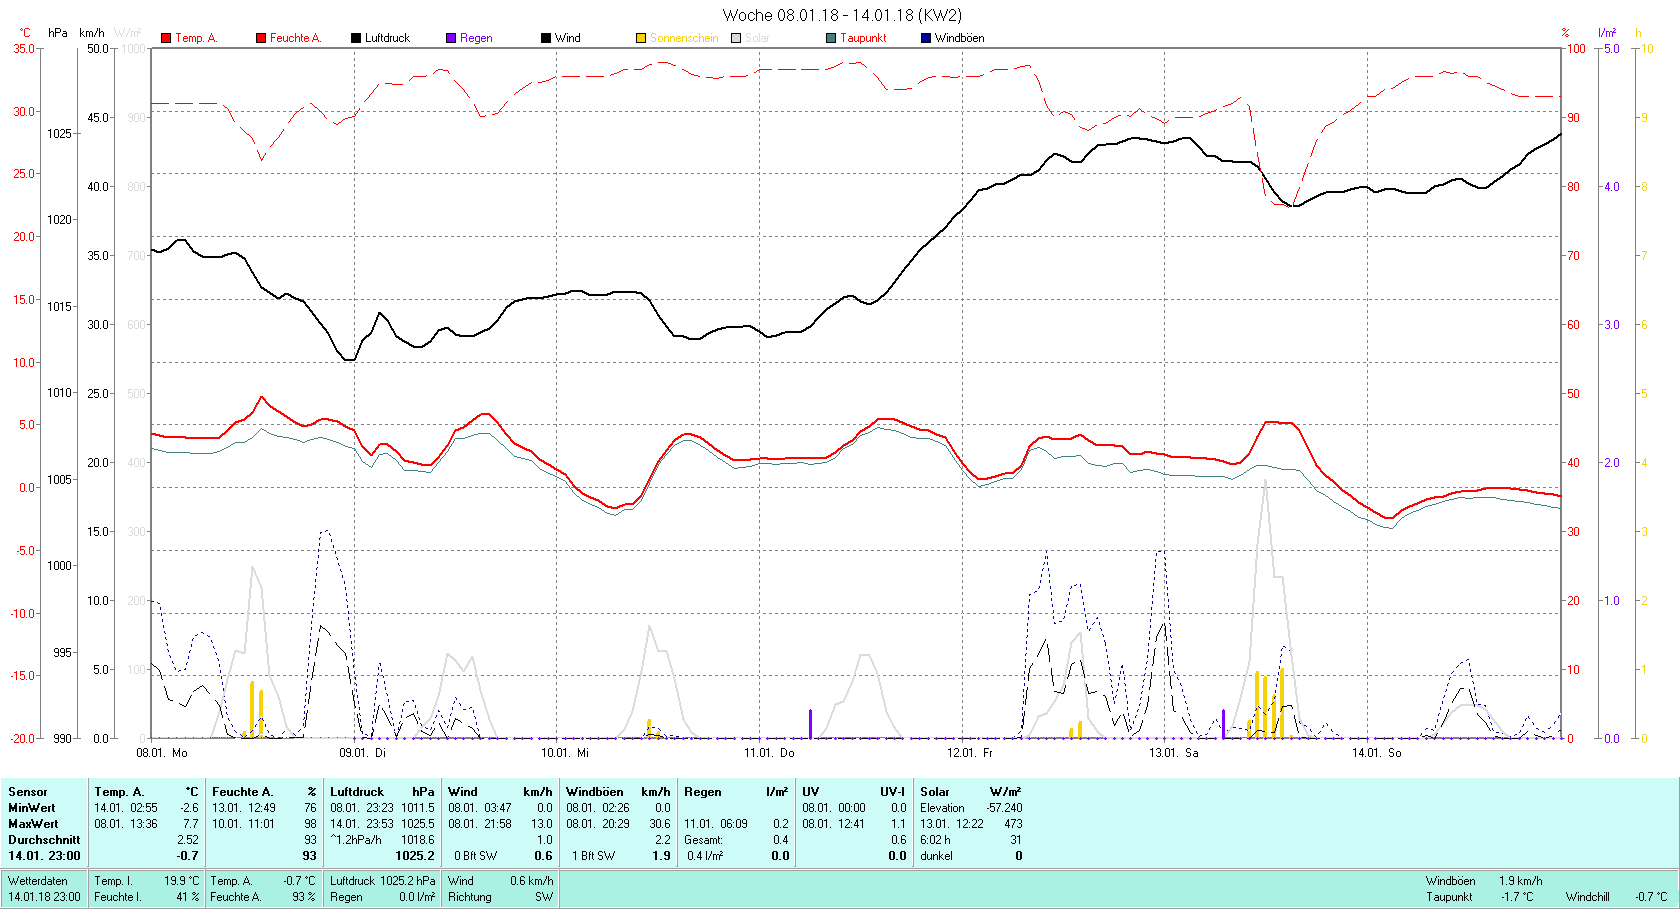Click the red Feuchte A. legend square

(261, 38)
